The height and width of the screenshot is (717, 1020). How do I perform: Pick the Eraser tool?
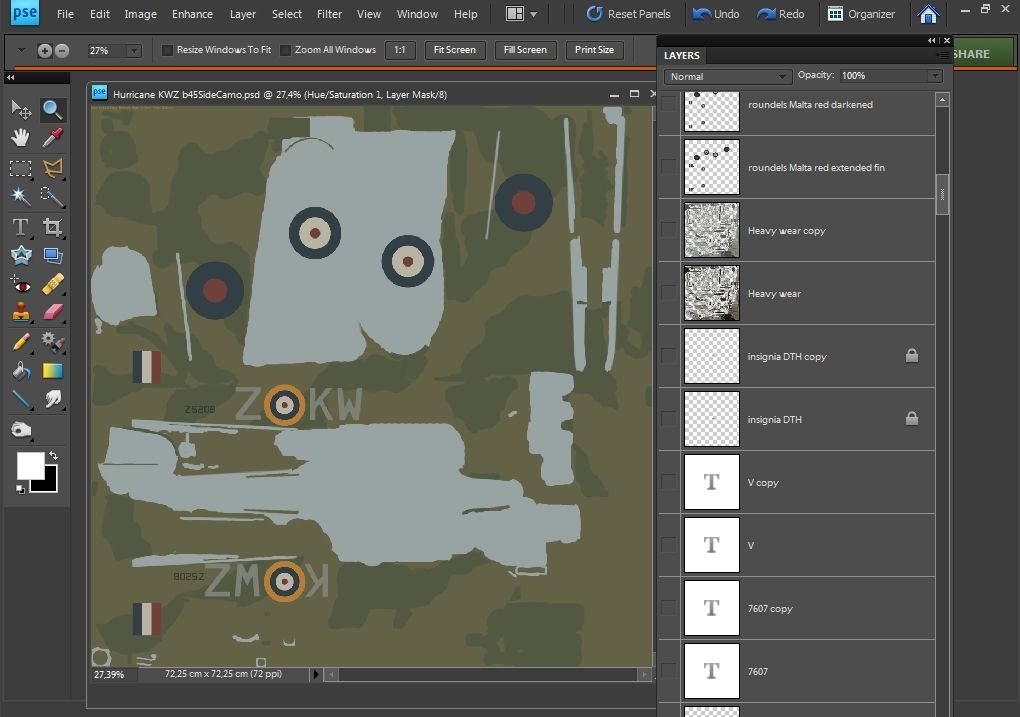52,313
